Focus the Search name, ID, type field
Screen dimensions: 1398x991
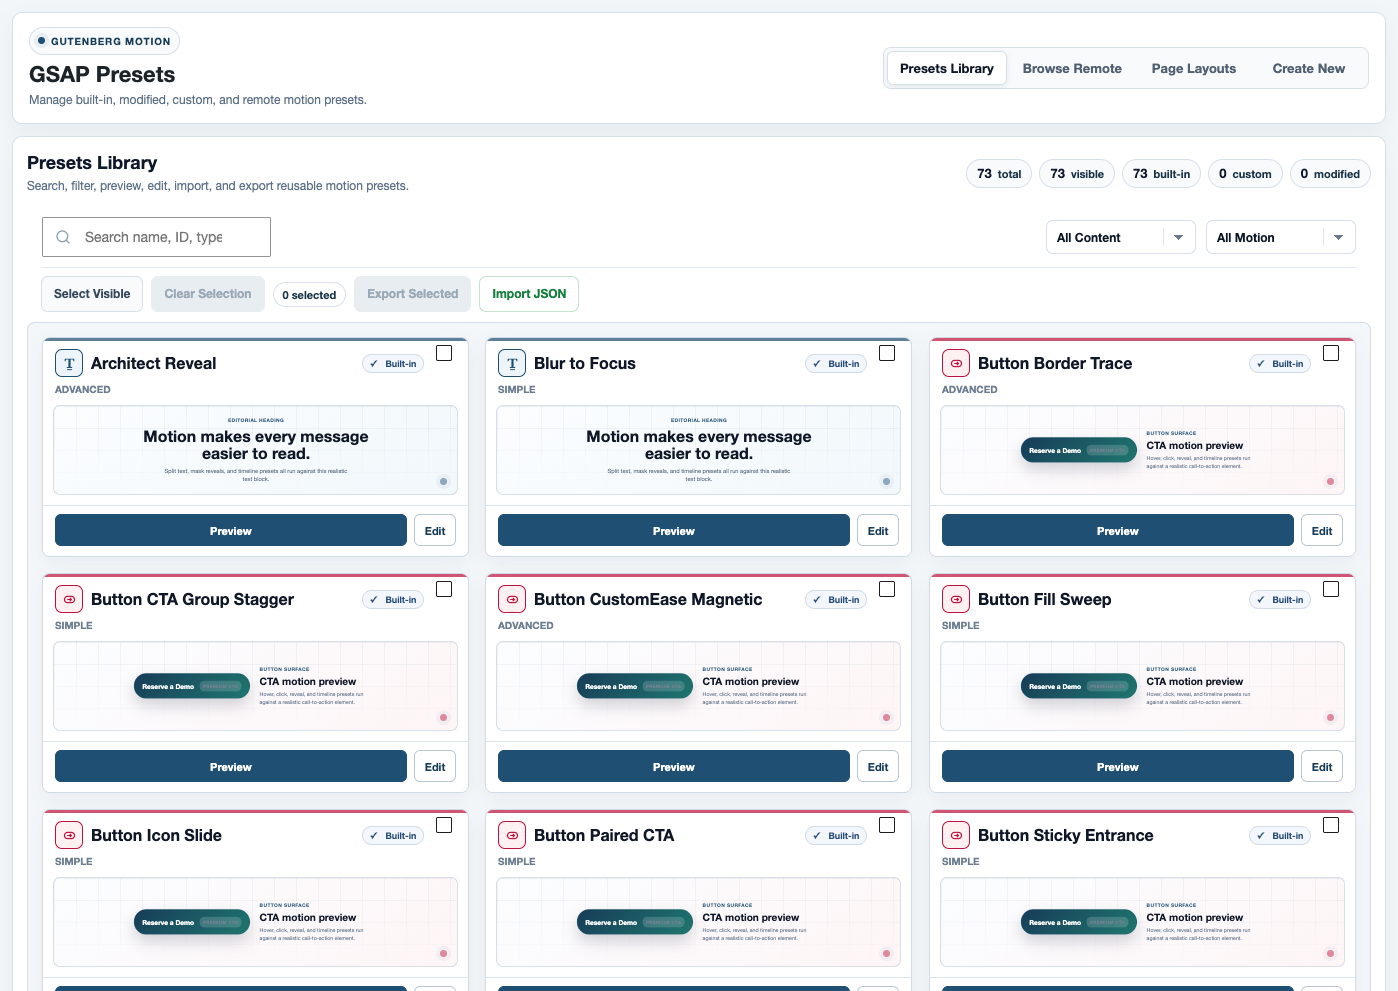point(156,237)
